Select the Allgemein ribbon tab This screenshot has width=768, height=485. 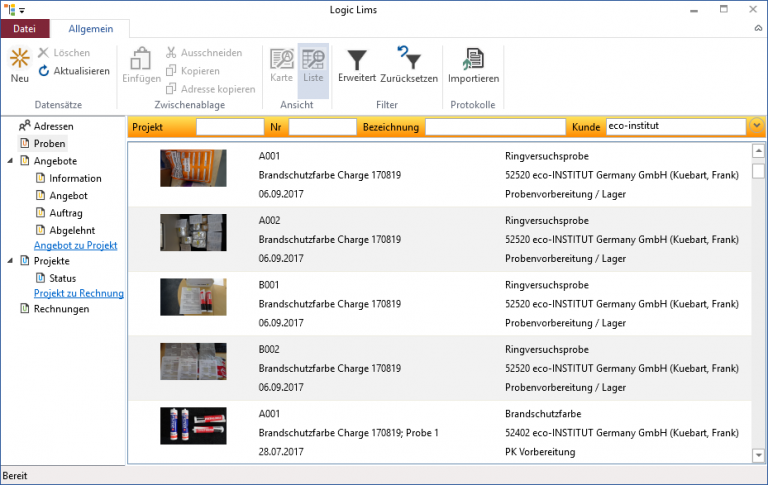point(90,29)
